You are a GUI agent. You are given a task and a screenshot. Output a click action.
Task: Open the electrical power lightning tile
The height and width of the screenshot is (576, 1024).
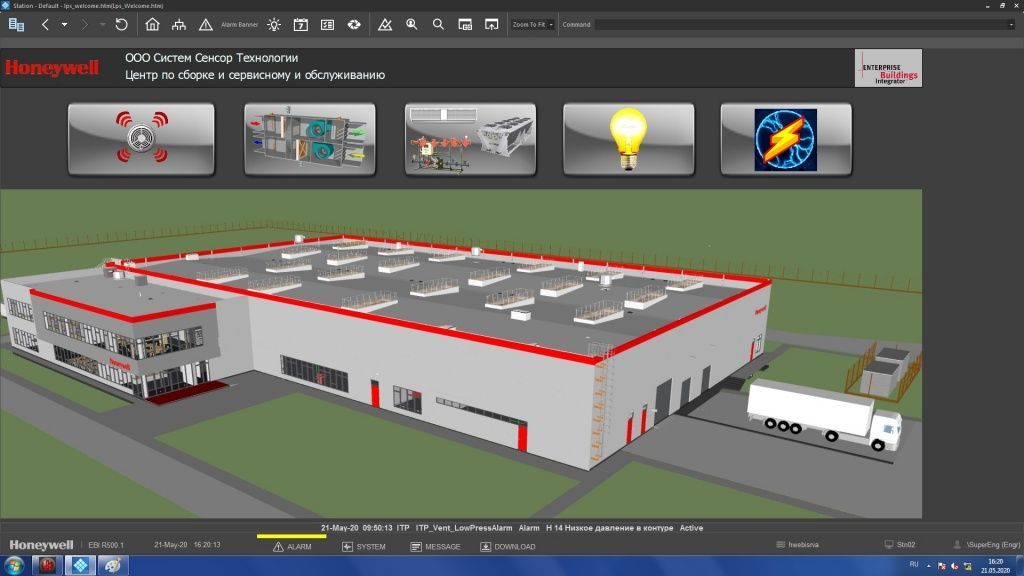tap(786, 139)
